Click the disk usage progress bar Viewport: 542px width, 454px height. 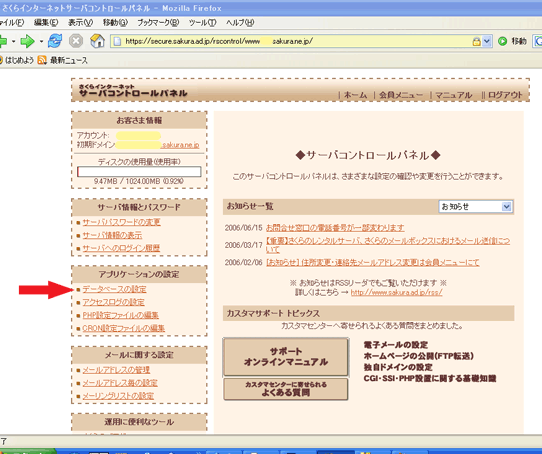click(139, 172)
